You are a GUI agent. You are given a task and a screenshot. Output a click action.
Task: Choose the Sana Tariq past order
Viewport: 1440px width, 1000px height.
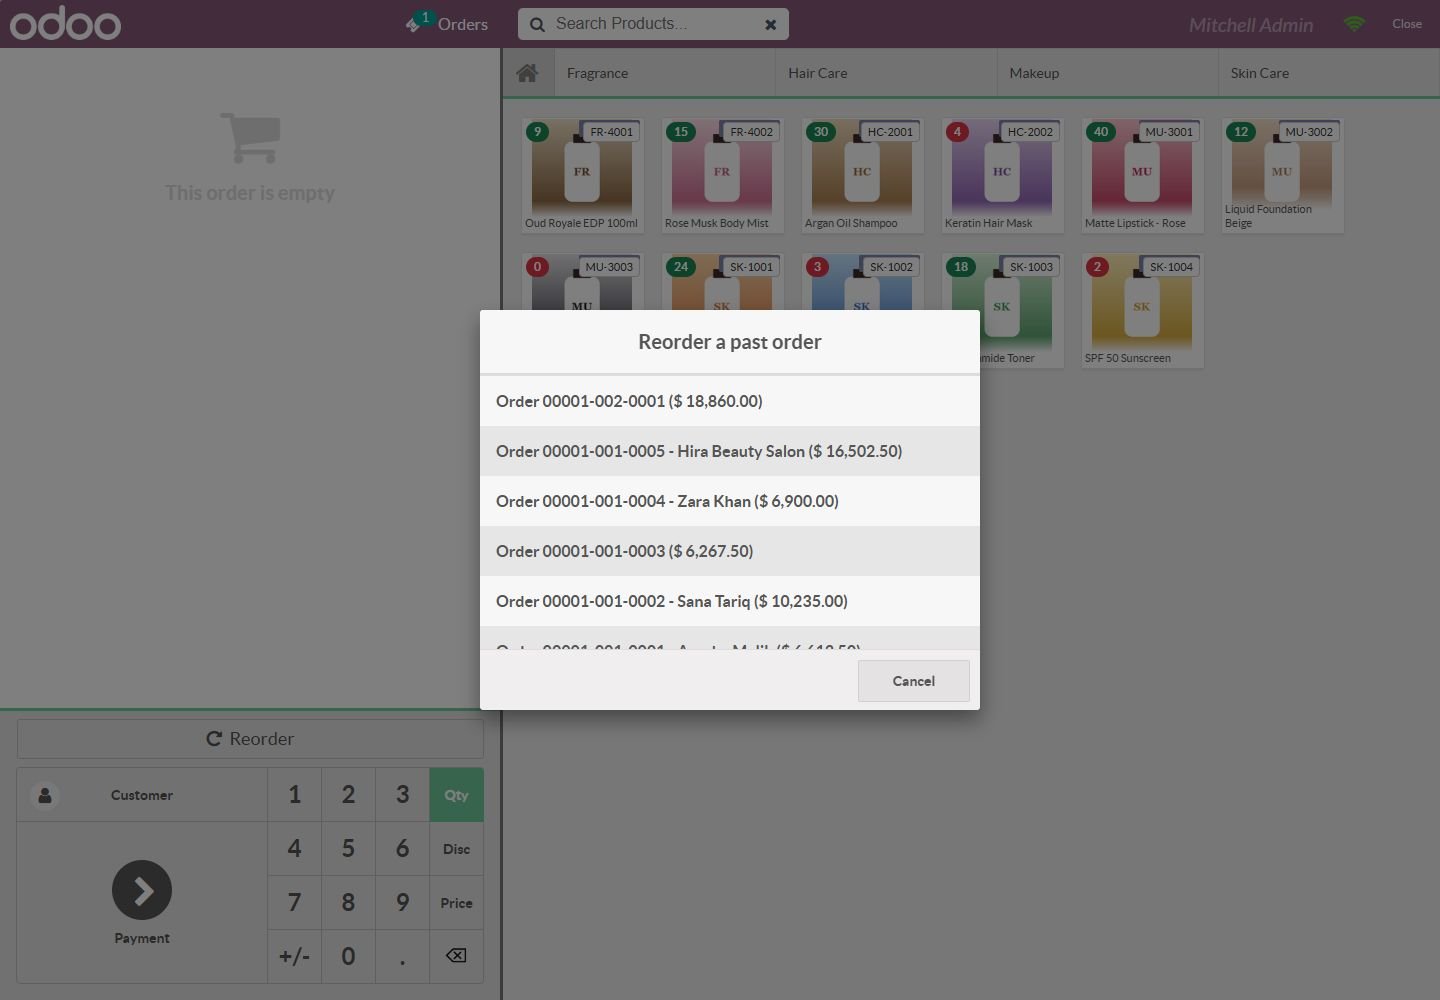click(730, 601)
